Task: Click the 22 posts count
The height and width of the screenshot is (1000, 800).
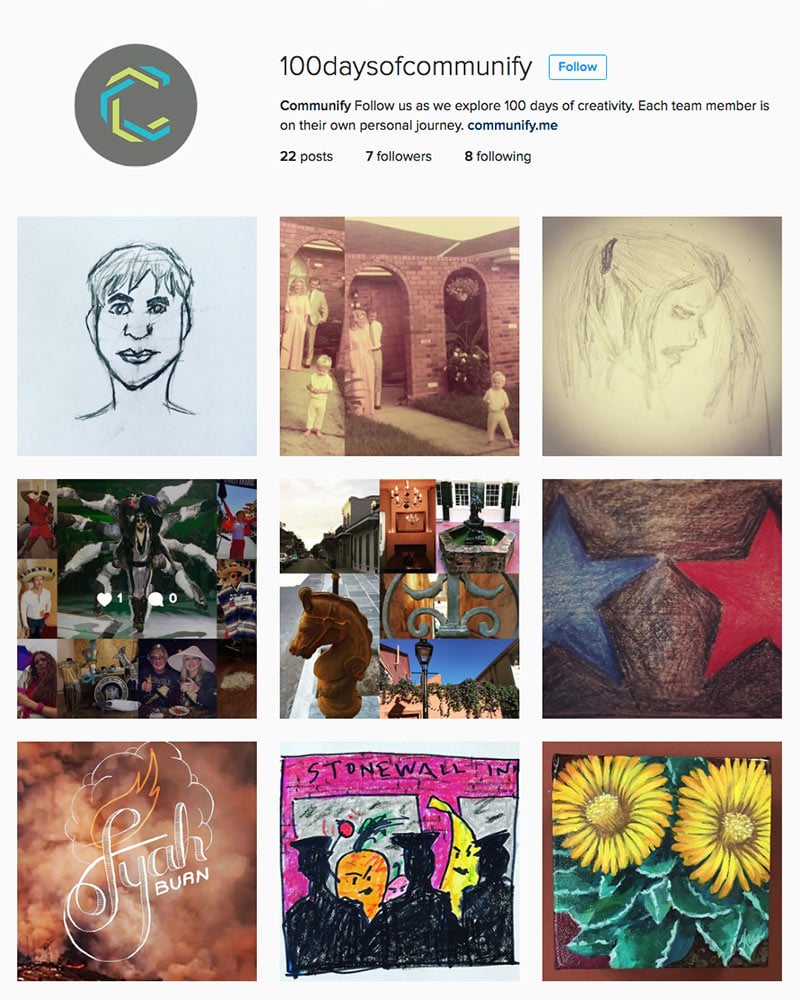Action: coord(306,156)
